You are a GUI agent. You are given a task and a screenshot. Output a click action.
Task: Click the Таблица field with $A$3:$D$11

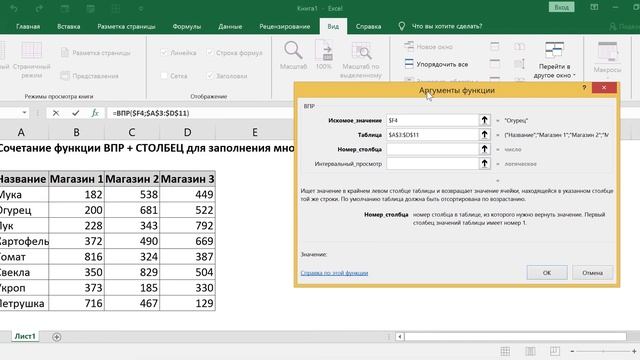click(x=432, y=134)
